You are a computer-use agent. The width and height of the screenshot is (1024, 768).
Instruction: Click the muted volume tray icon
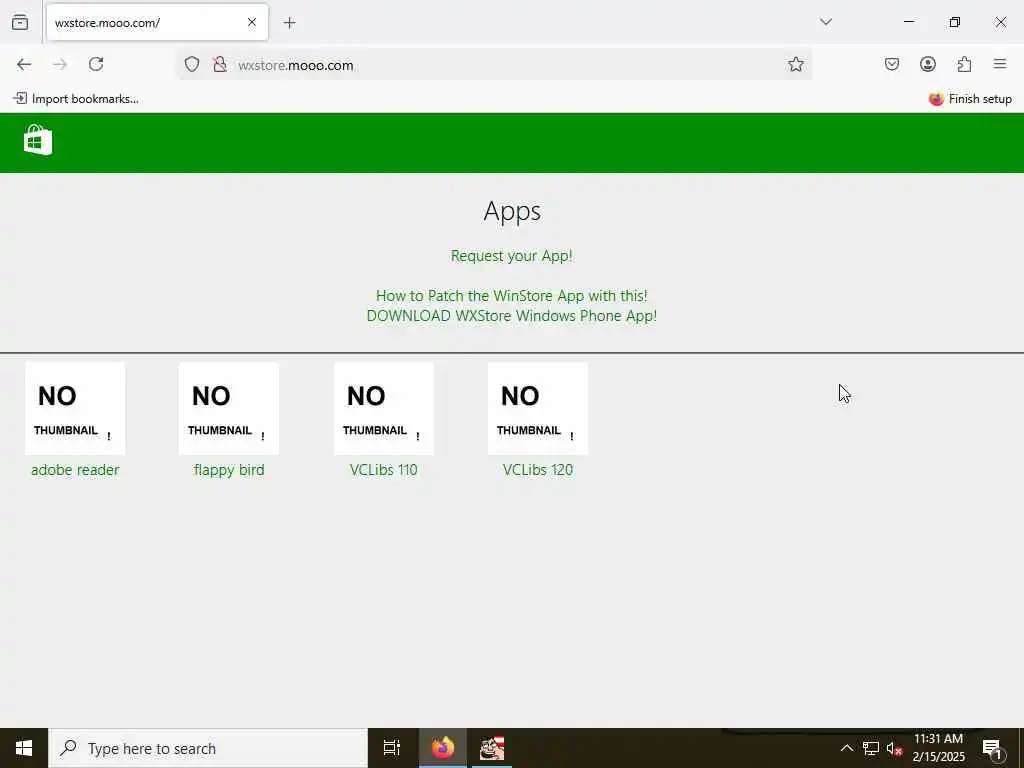[894, 748]
